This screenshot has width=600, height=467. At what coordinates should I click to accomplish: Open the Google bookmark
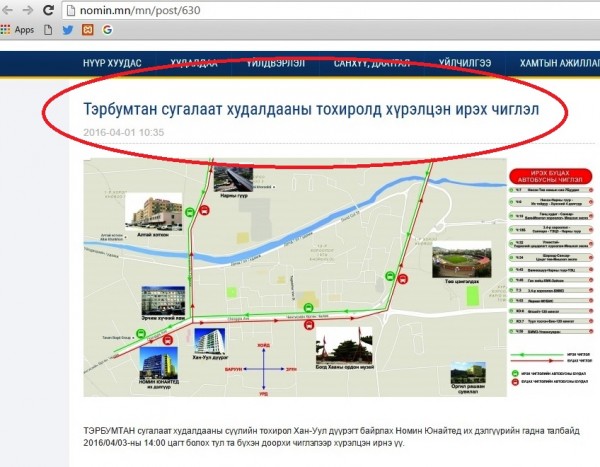[108, 30]
